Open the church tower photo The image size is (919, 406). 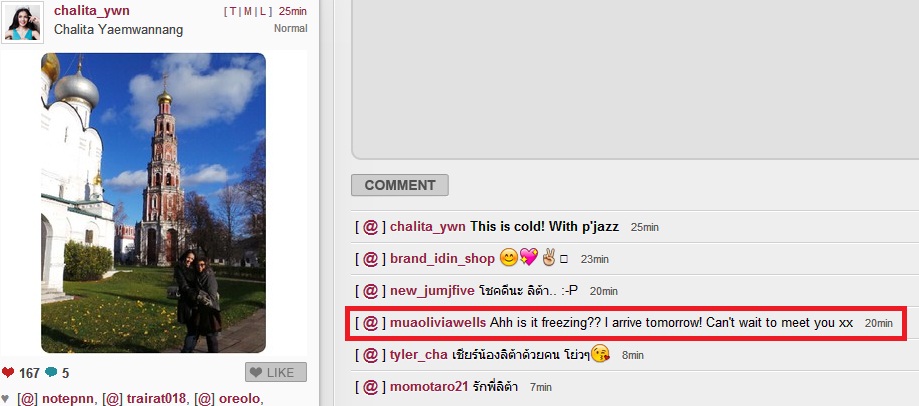point(154,203)
